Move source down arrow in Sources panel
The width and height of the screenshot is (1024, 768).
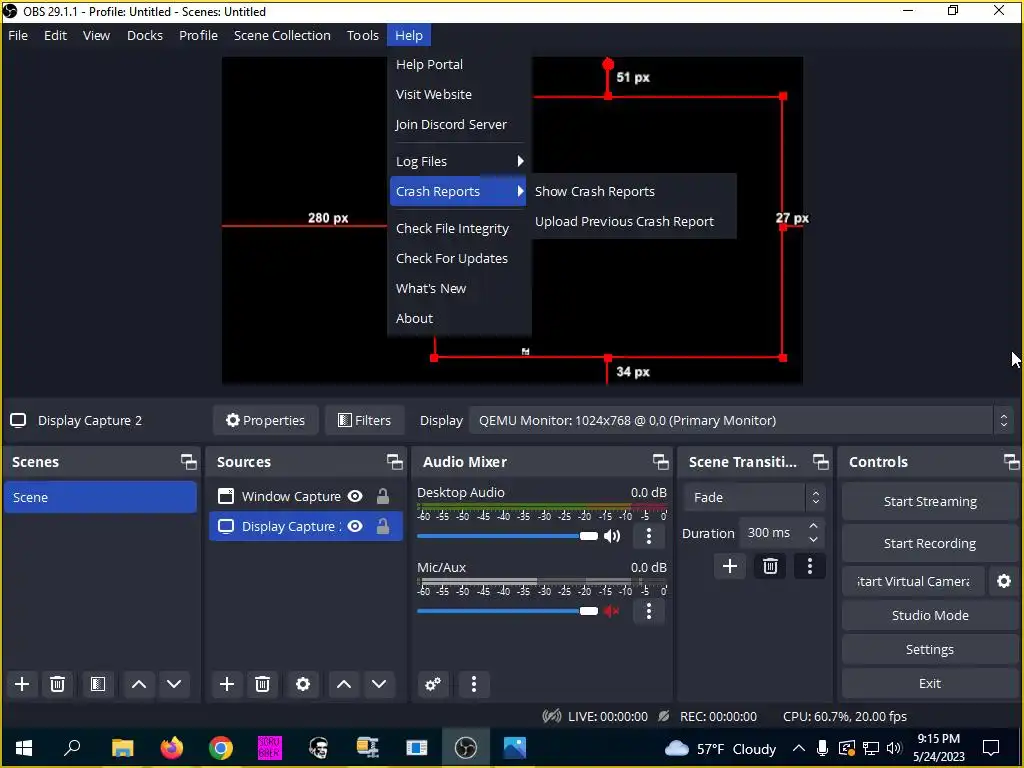click(379, 684)
